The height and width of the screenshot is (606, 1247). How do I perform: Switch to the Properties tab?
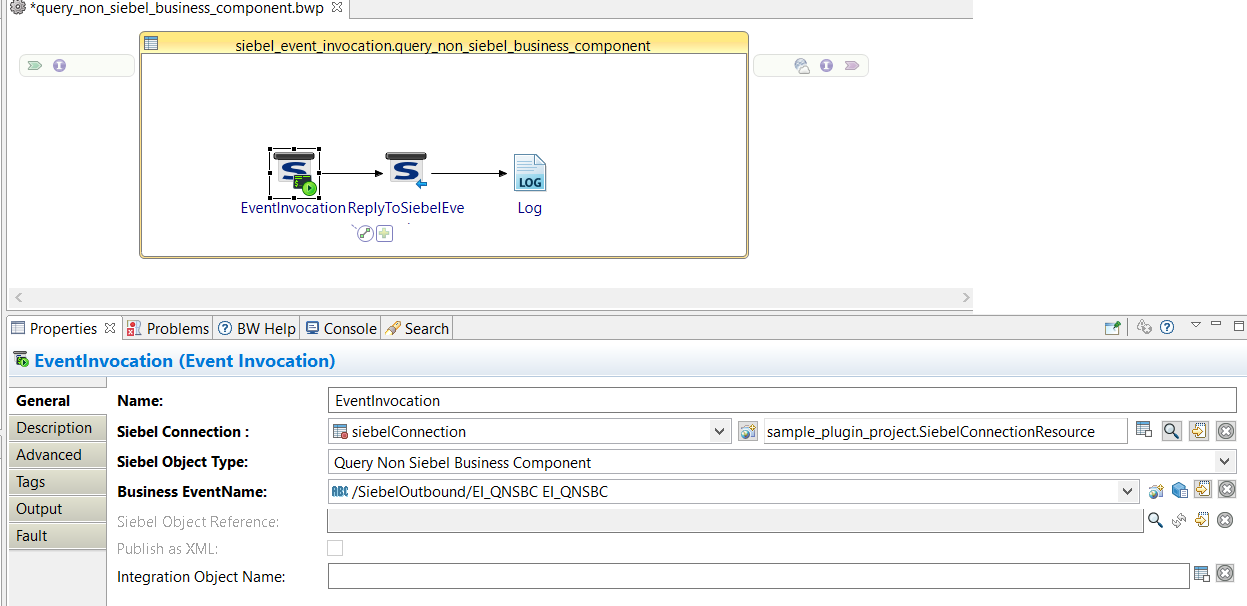pos(63,328)
